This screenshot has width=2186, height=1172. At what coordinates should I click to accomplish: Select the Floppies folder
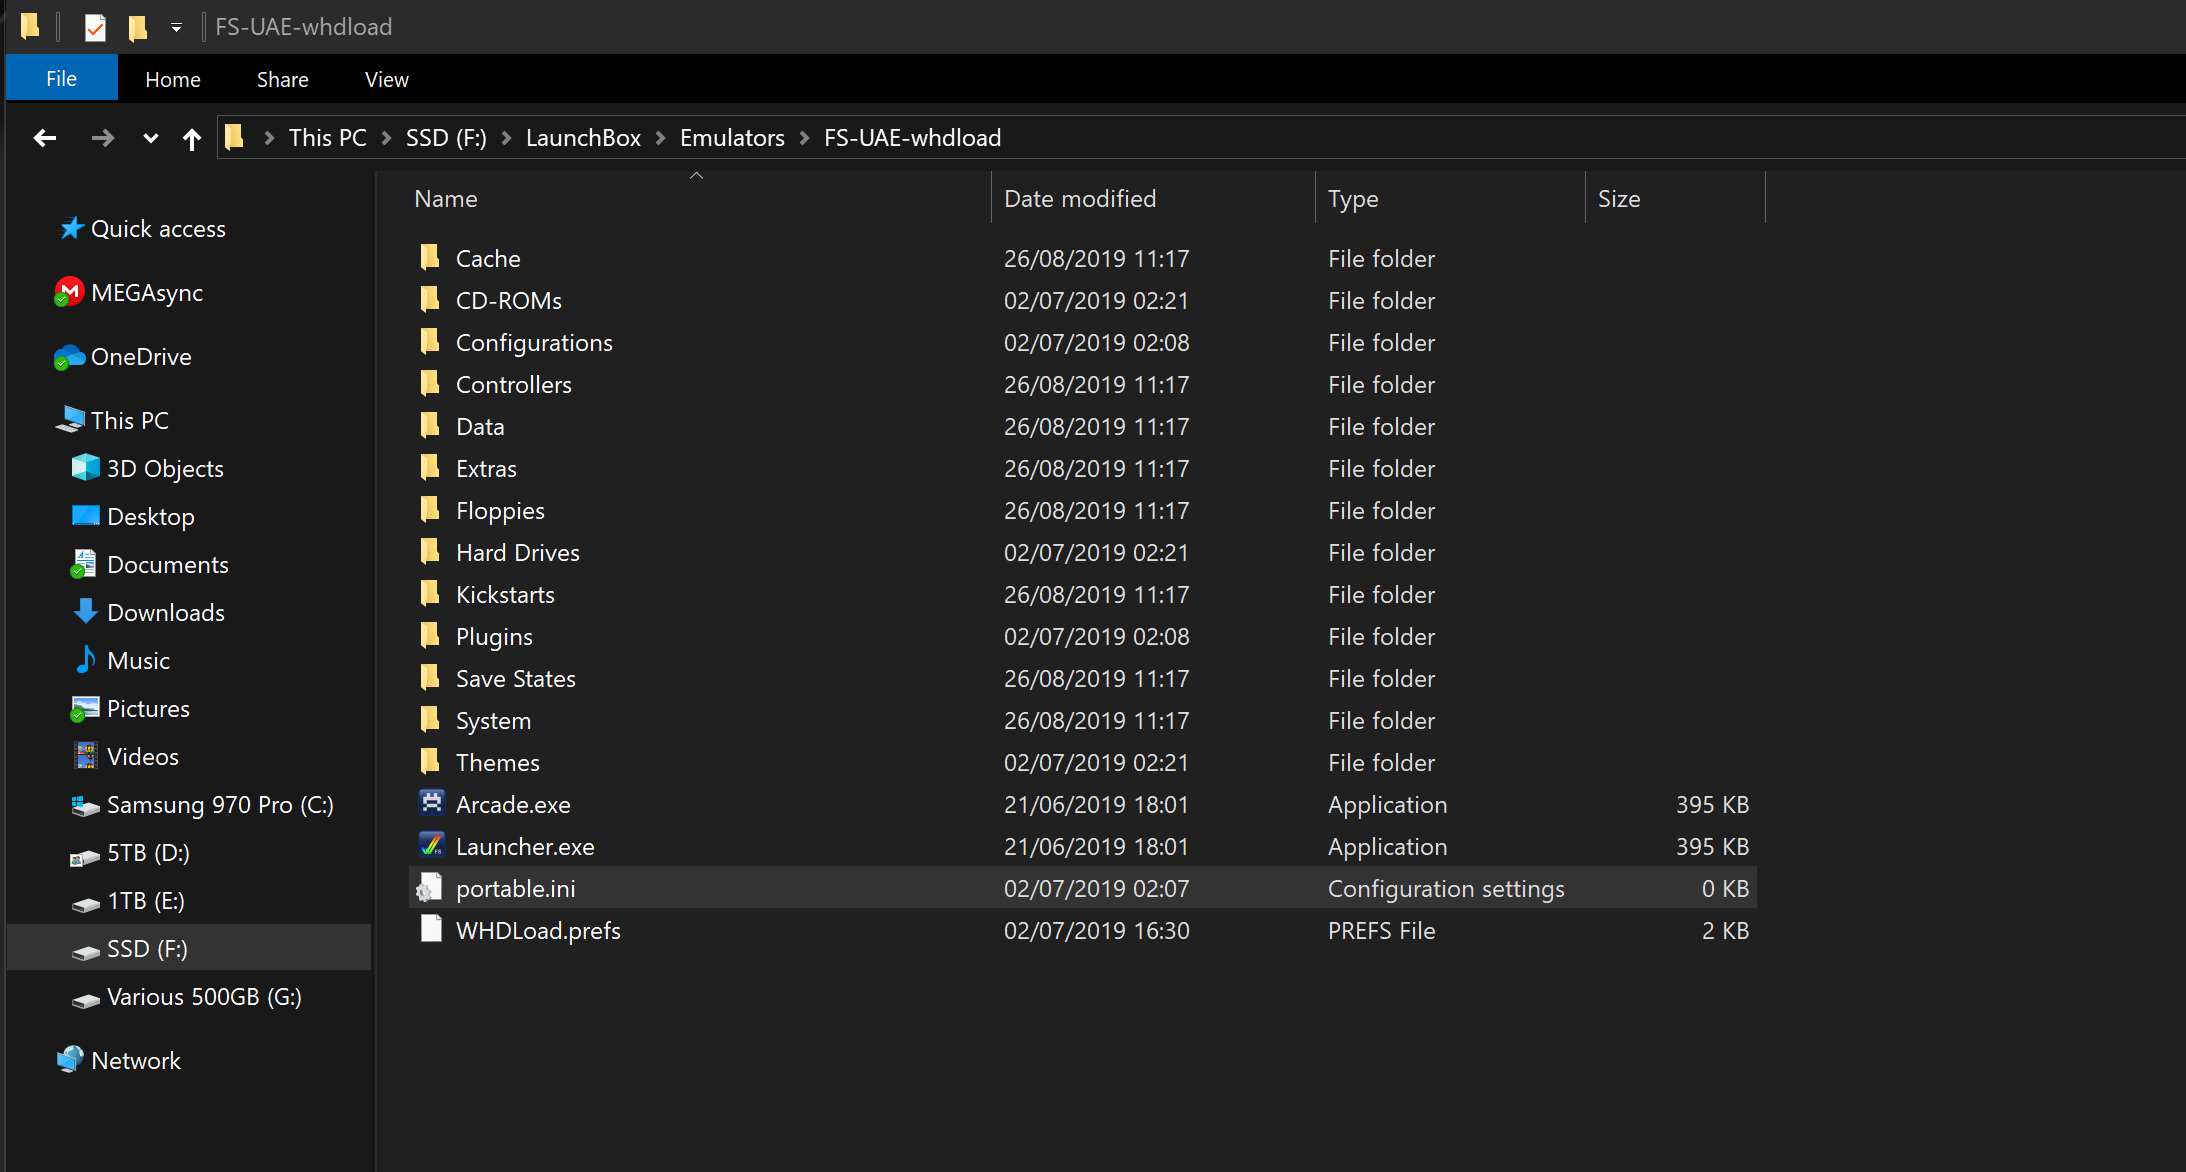(500, 510)
